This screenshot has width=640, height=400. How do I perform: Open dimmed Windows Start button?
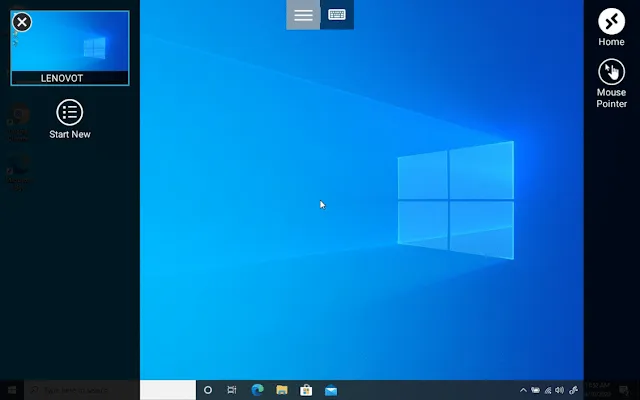point(12,390)
